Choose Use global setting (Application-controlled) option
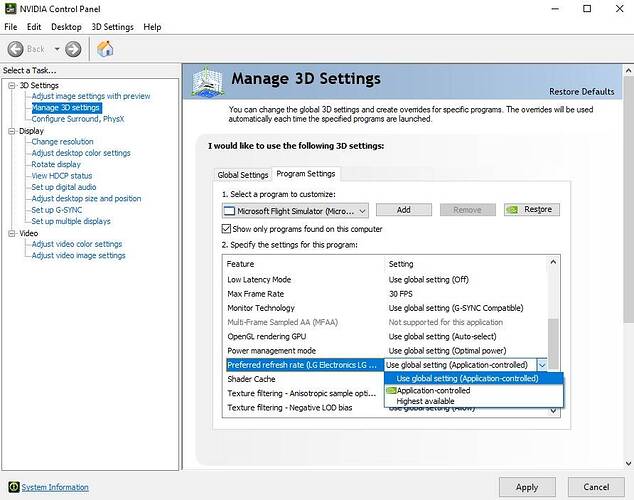Screen dimensions: 634x500 (x=473, y=378)
